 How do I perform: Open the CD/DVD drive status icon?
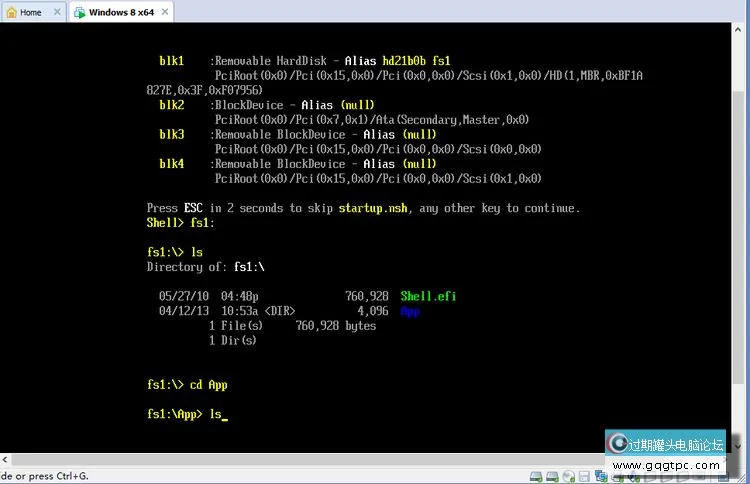tap(569, 476)
